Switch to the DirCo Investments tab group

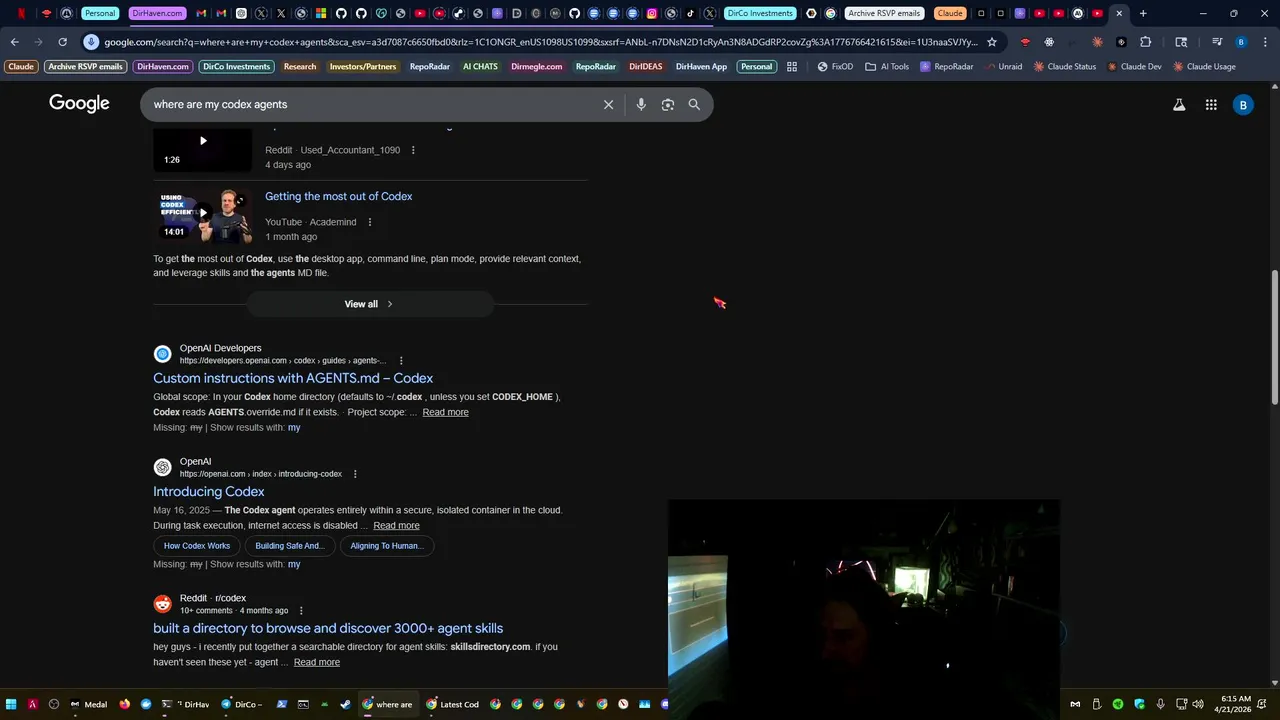coord(761,13)
